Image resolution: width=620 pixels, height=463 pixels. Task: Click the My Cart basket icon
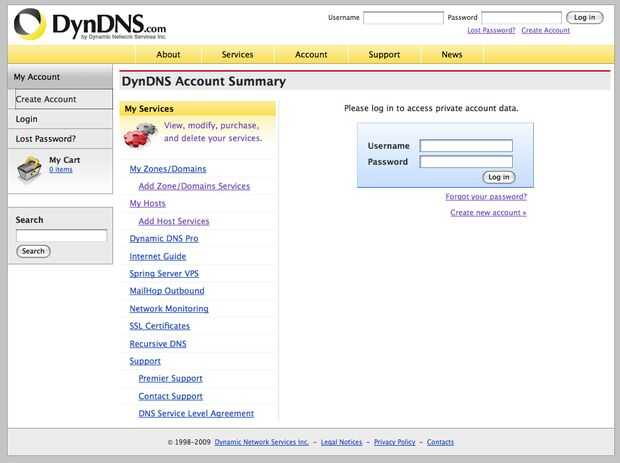[29, 169]
